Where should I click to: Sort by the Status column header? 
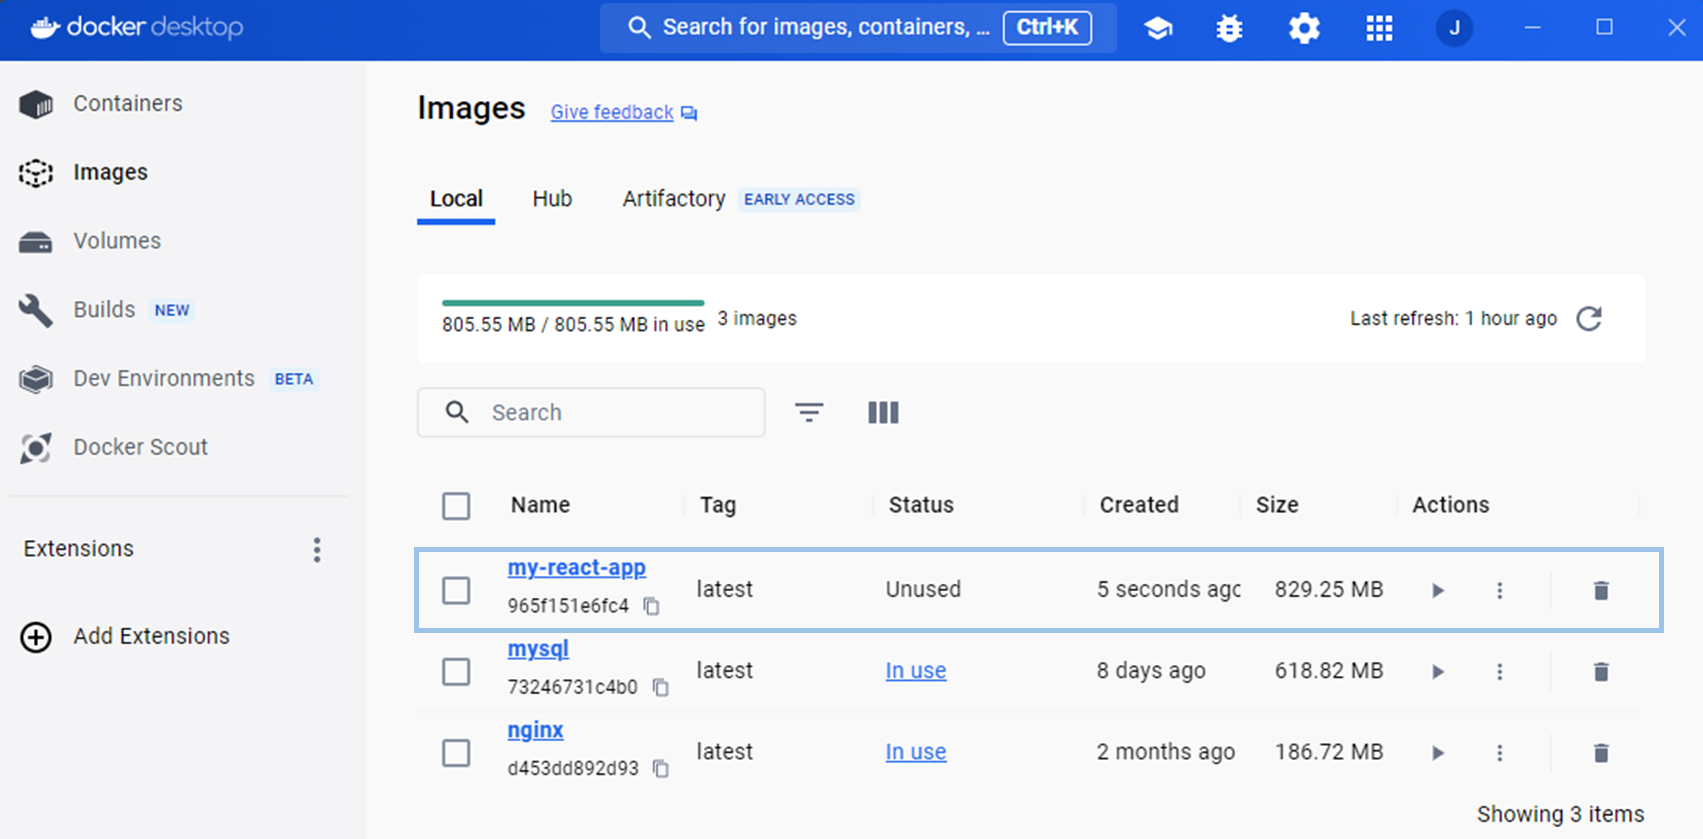coord(921,505)
